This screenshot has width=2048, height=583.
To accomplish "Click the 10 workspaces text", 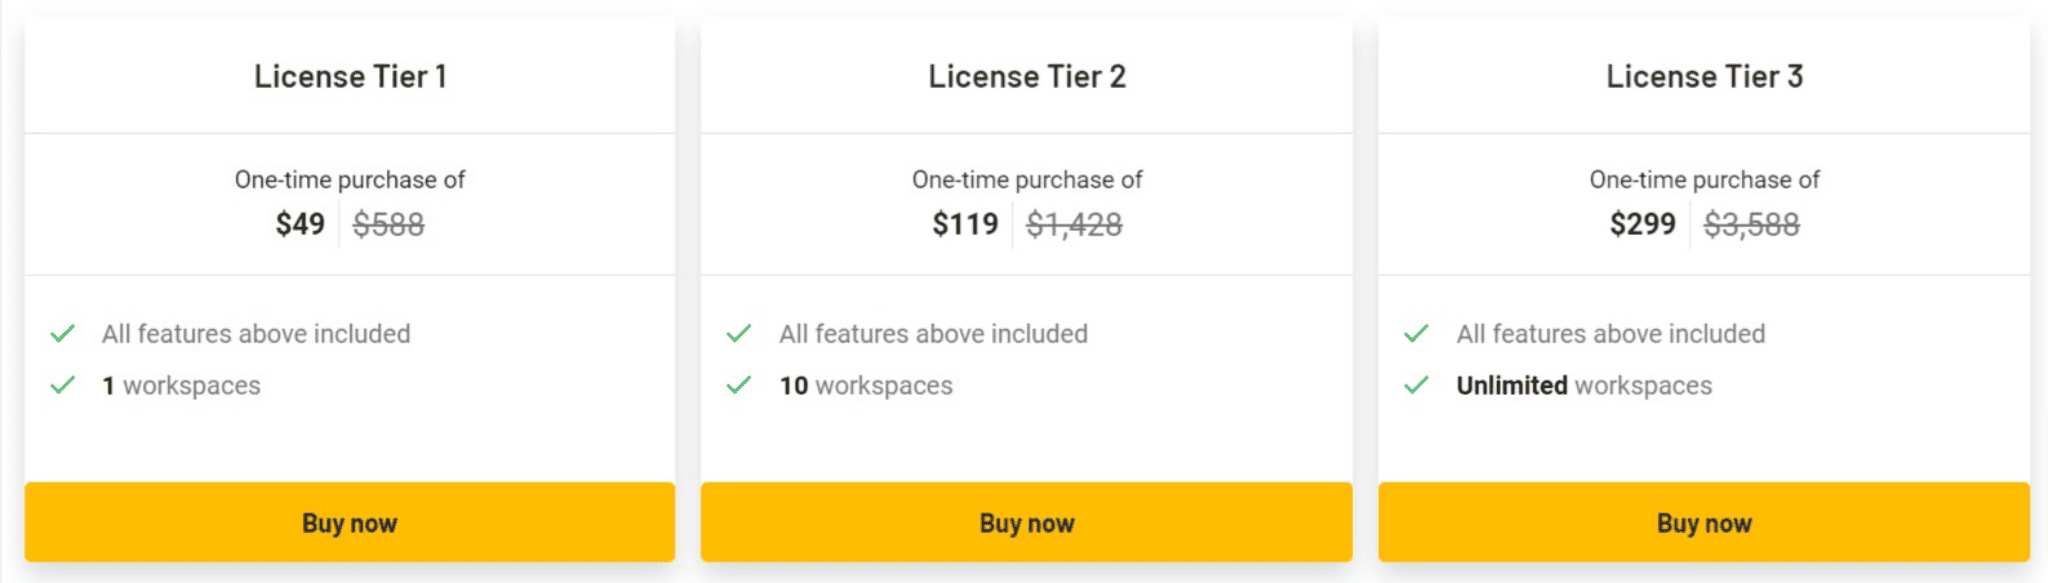I will point(866,385).
